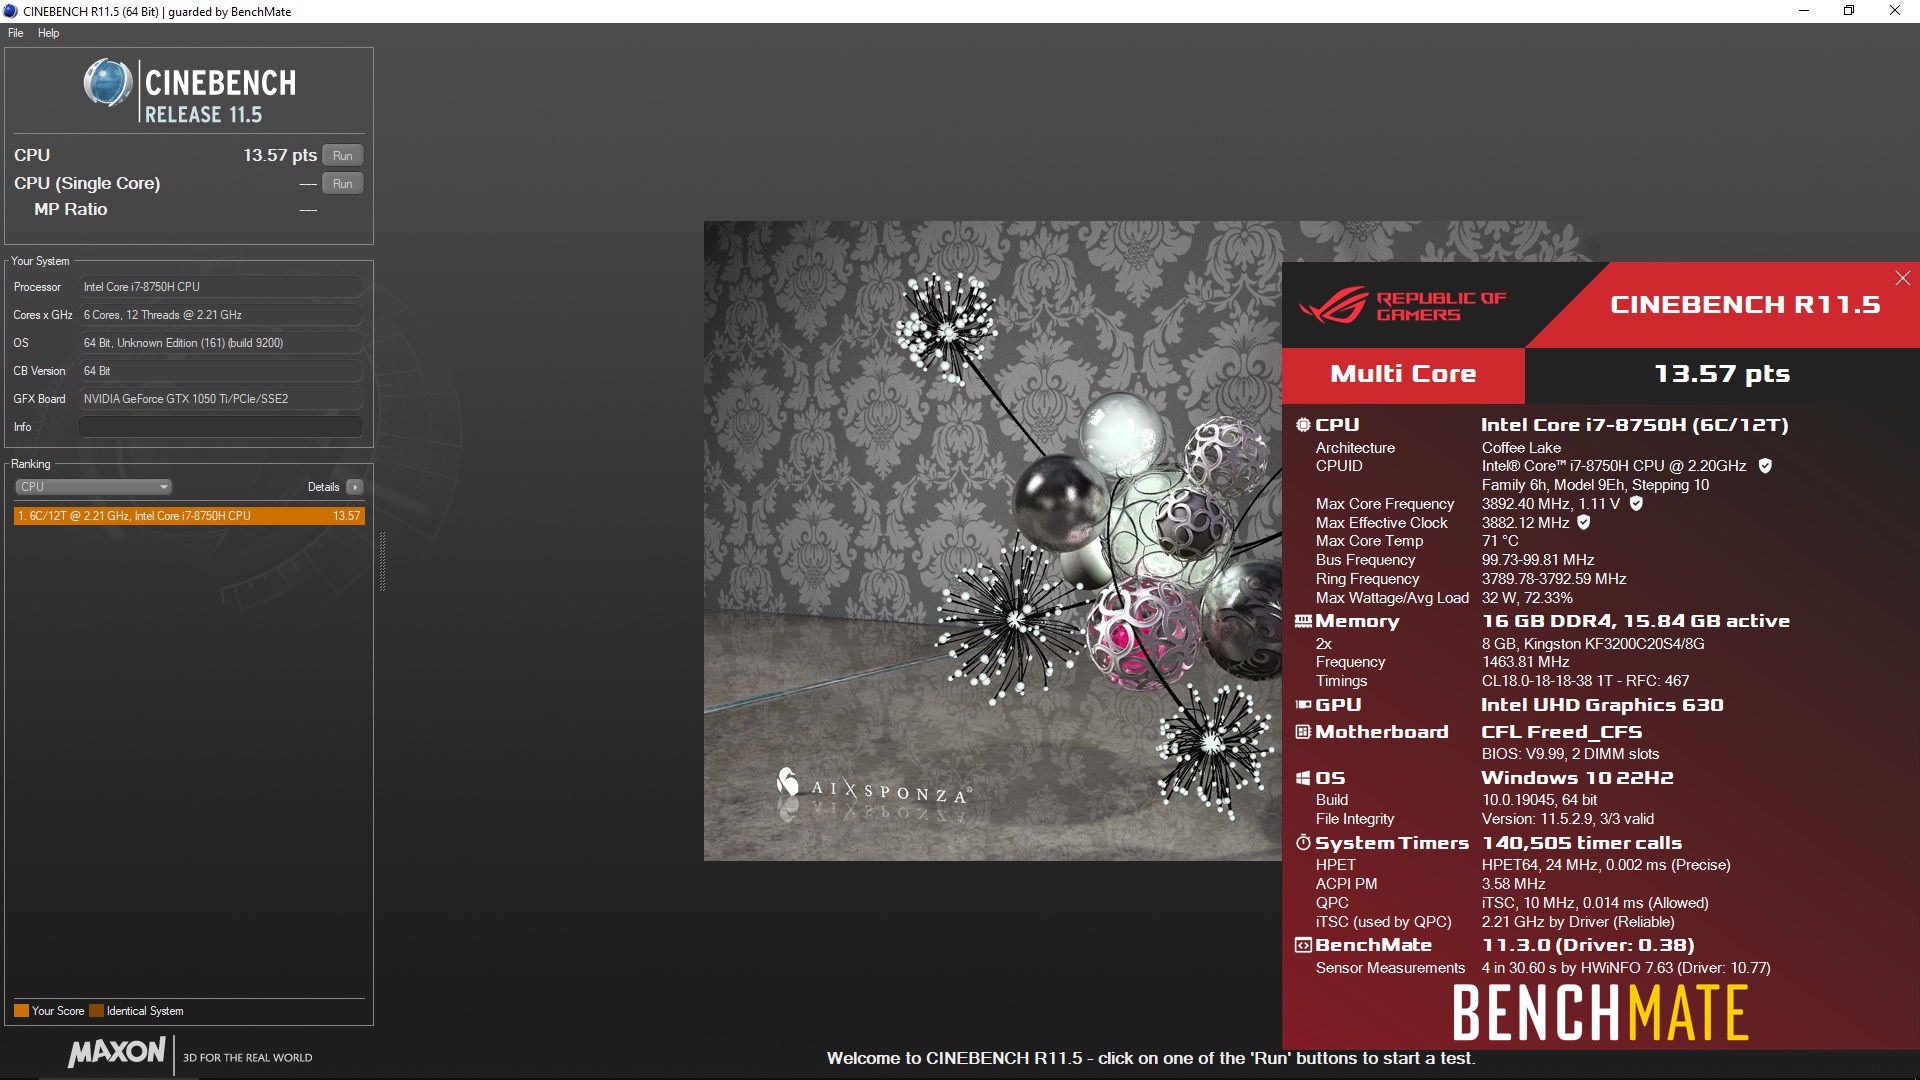Click the CINEBENCH R11.5 overlay title

(x=1745, y=305)
